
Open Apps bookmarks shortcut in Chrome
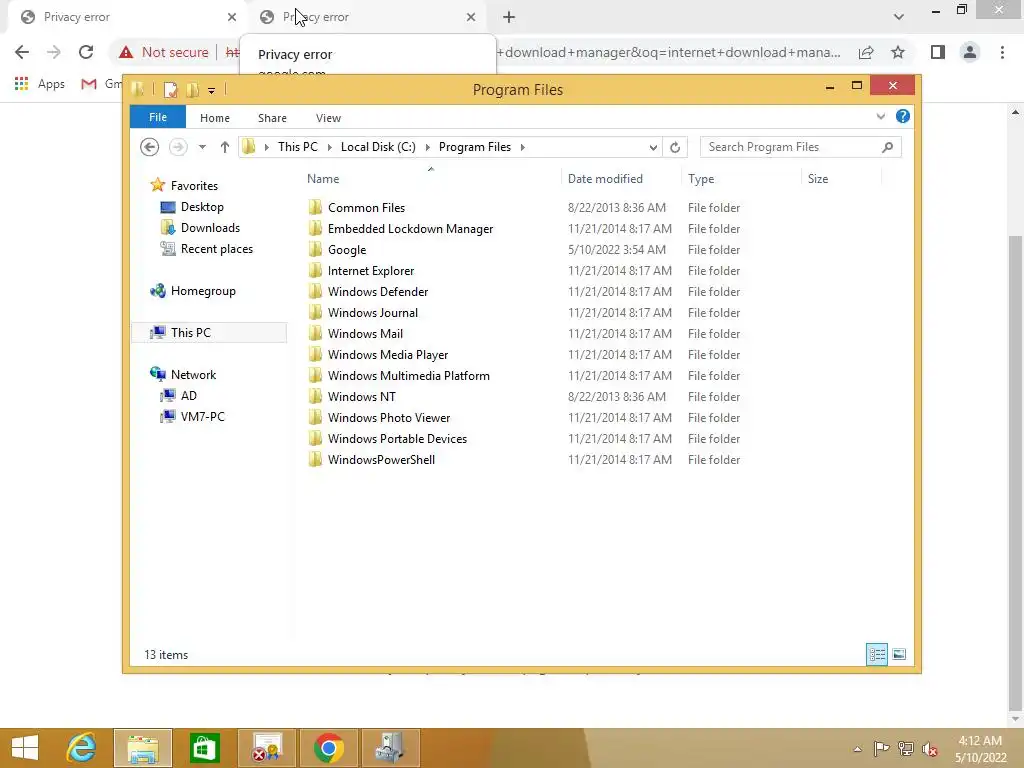pyautogui.click(x=40, y=84)
